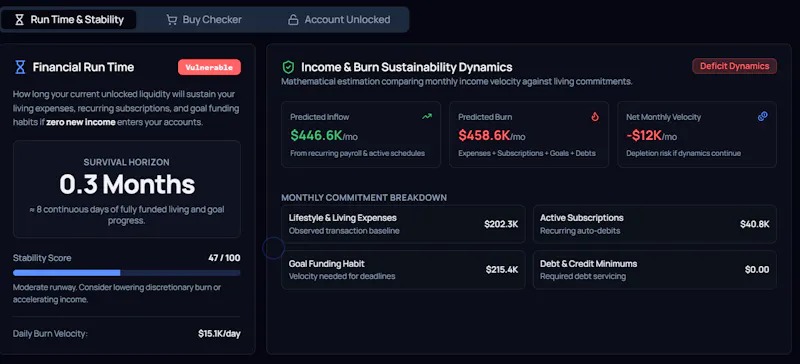Click the Daily Burn Velocity value
This screenshot has width=800, height=364.
pos(219,334)
